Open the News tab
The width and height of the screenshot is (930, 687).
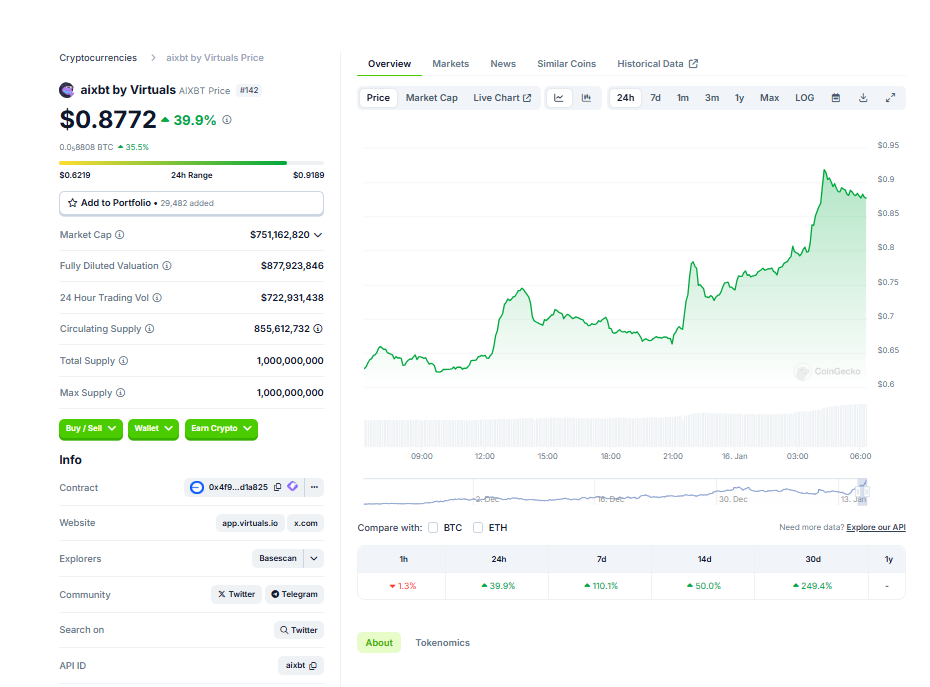[x=503, y=63]
